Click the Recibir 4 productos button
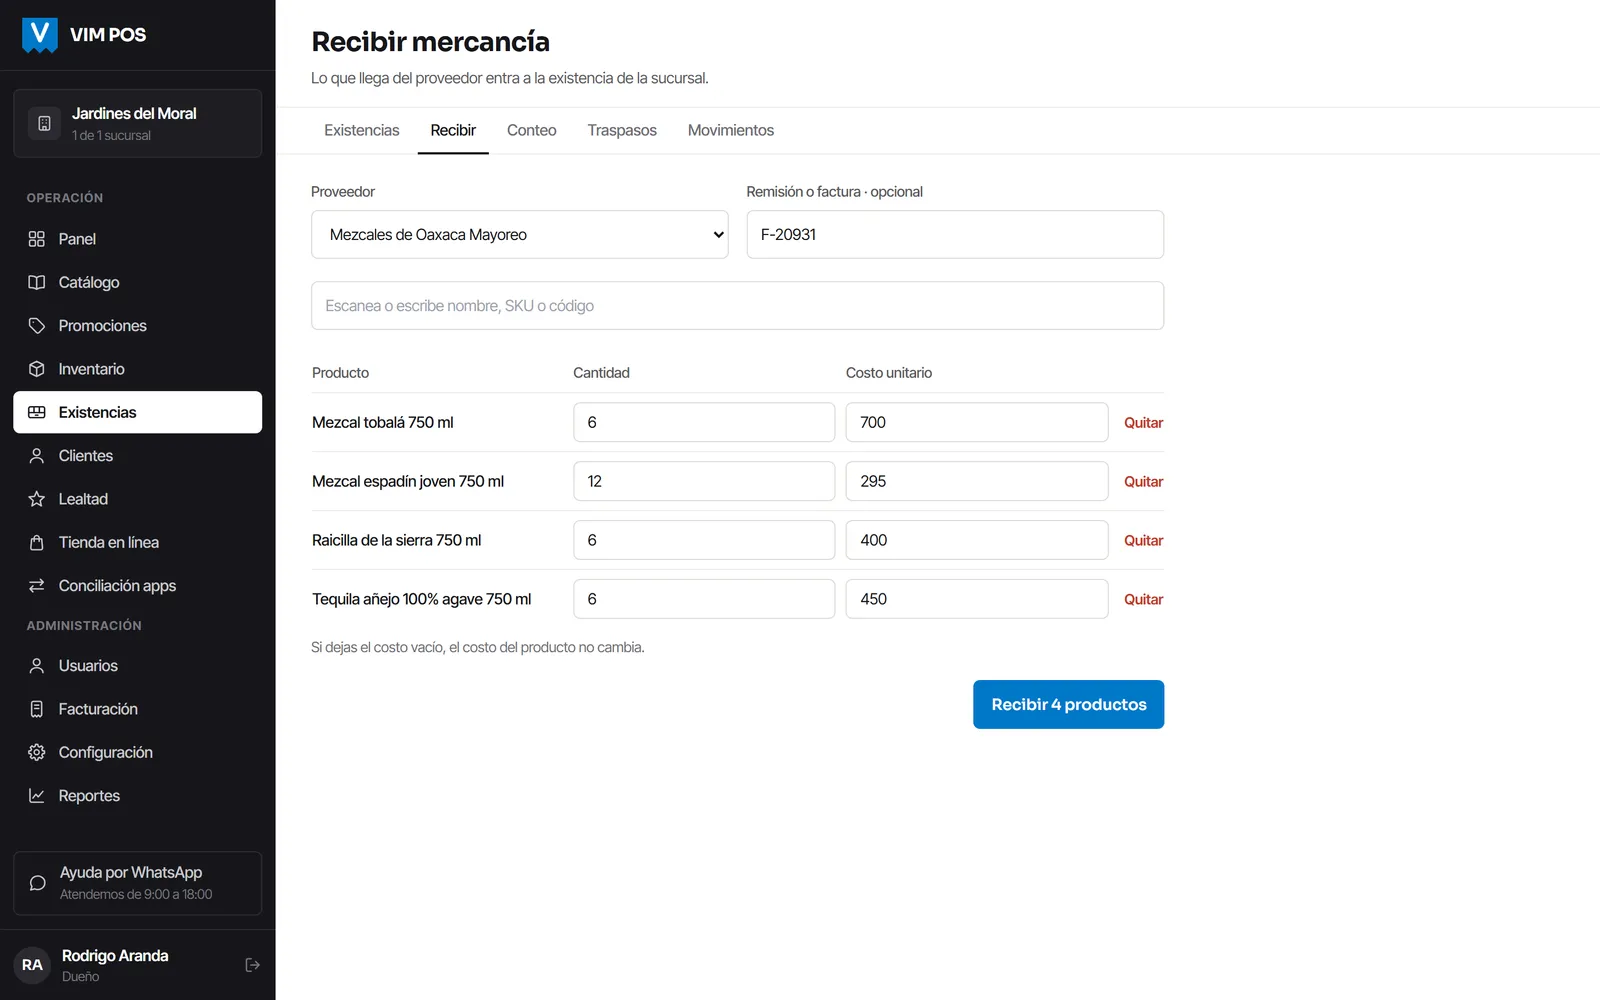The height and width of the screenshot is (1000, 1600). click(x=1069, y=704)
